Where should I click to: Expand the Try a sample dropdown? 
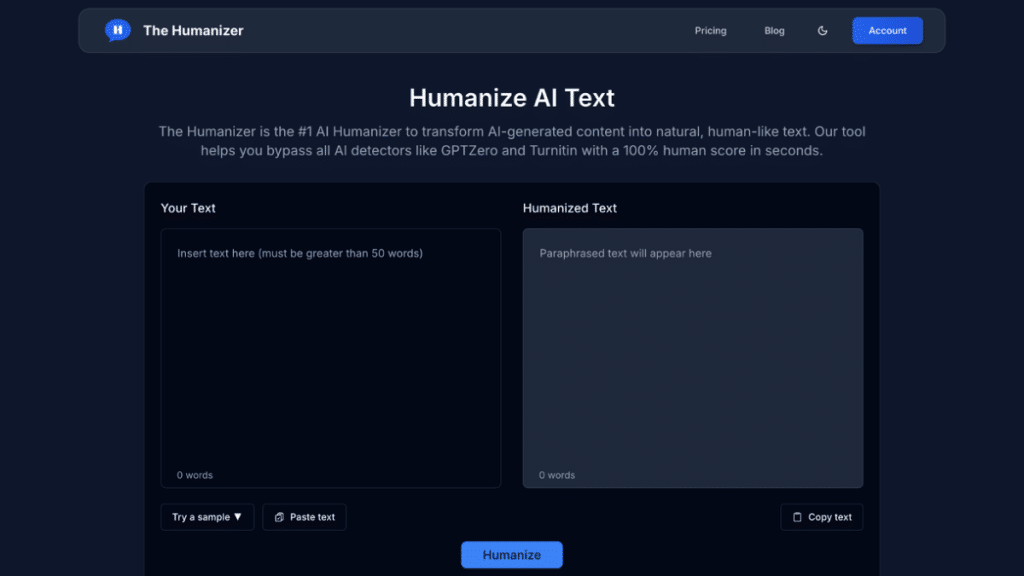[x=207, y=517]
